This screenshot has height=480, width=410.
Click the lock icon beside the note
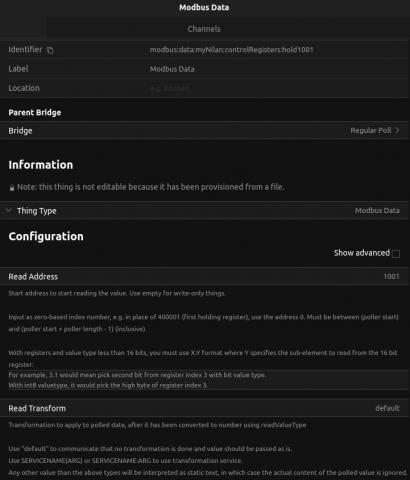(x=12, y=188)
